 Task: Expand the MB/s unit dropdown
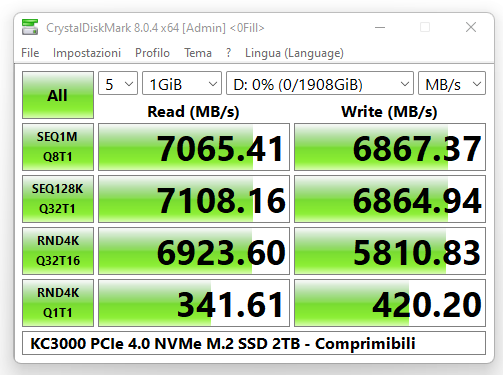tap(452, 83)
